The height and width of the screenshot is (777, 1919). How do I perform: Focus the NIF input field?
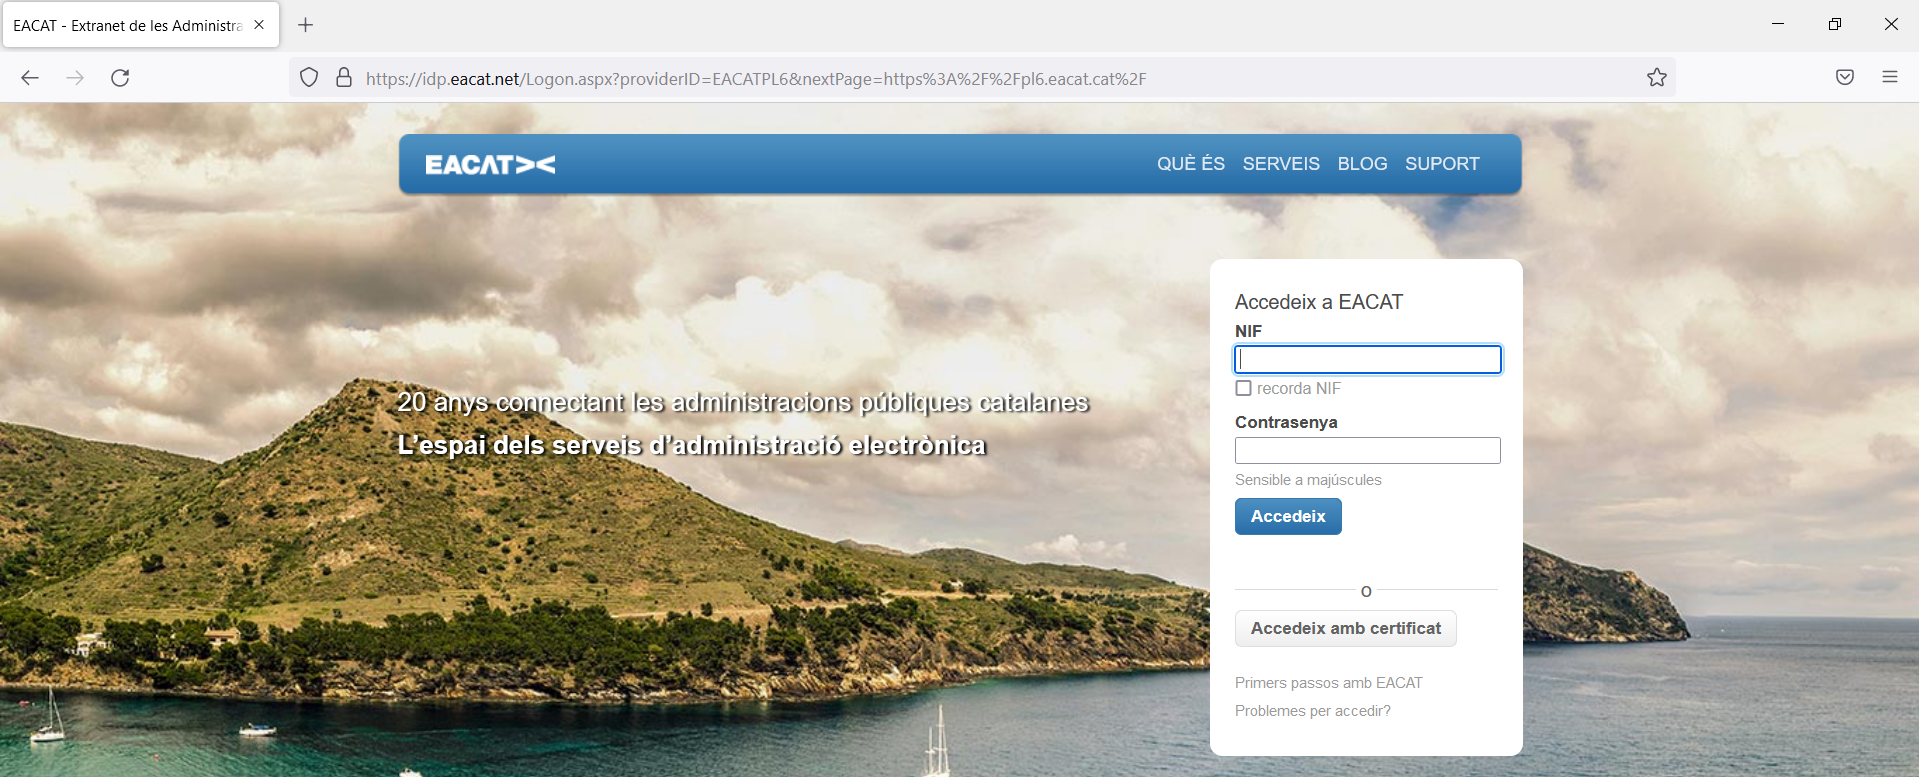coord(1368,359)
